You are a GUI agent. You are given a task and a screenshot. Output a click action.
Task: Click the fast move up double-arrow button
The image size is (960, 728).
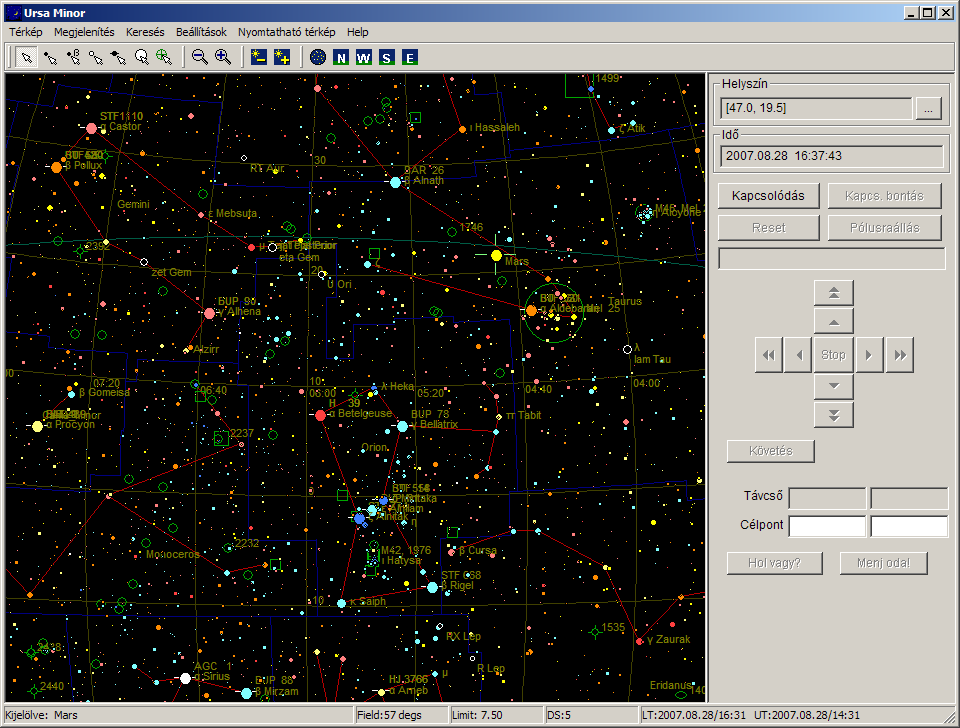tap(833, 293)
